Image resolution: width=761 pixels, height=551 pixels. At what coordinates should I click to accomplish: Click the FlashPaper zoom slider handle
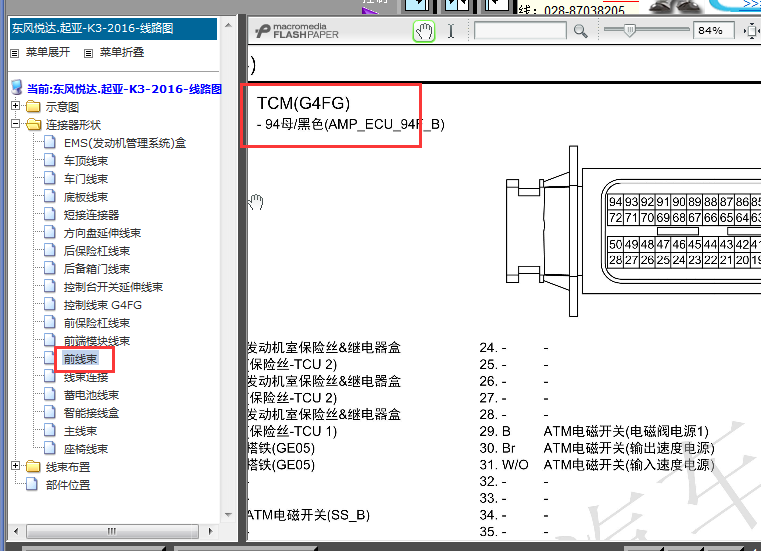(629, 30)
